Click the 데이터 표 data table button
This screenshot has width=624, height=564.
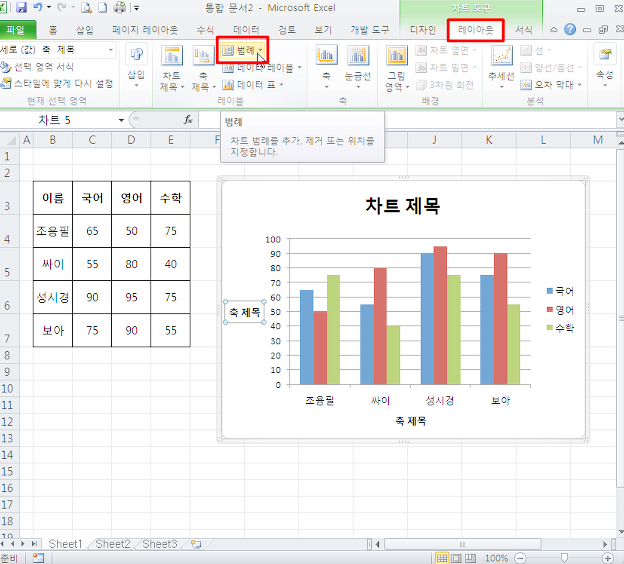pos(252,84)
